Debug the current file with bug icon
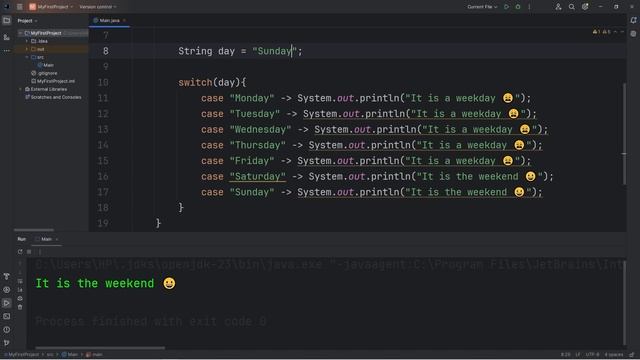Screen dimensions: 640x360 tap(518, 7)
